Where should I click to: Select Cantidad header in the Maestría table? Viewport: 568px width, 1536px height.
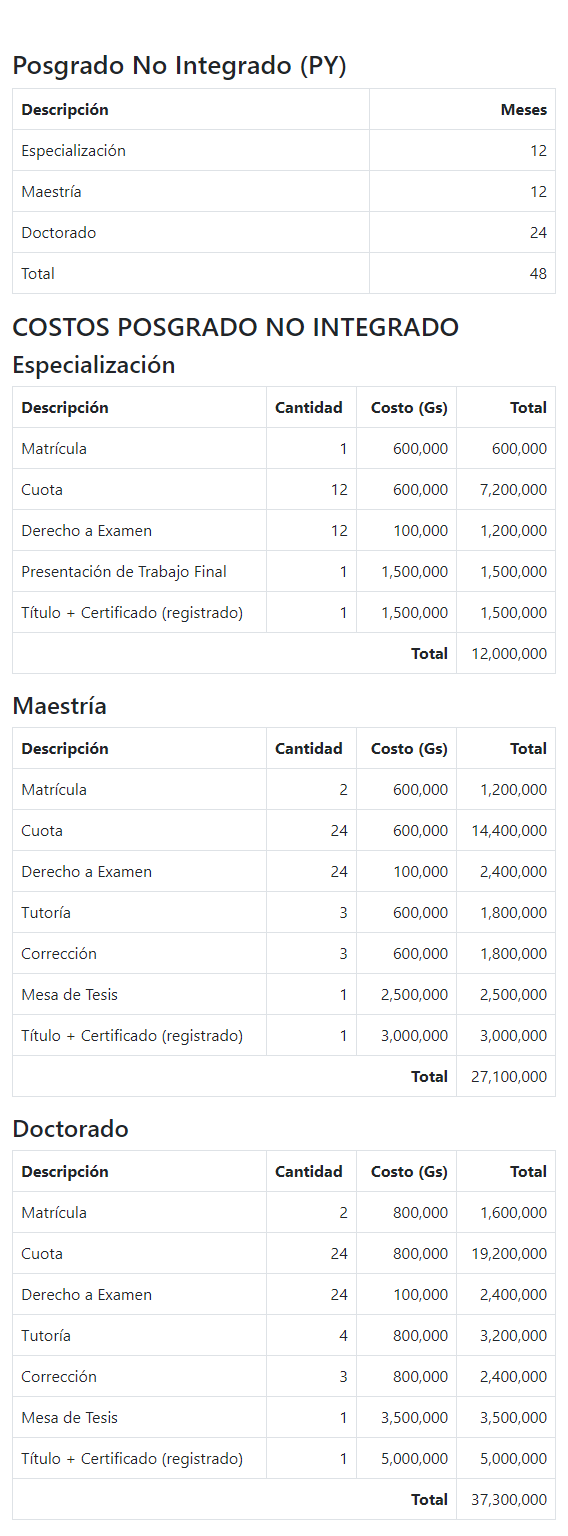pyautogui.click(x=309, y=749)
